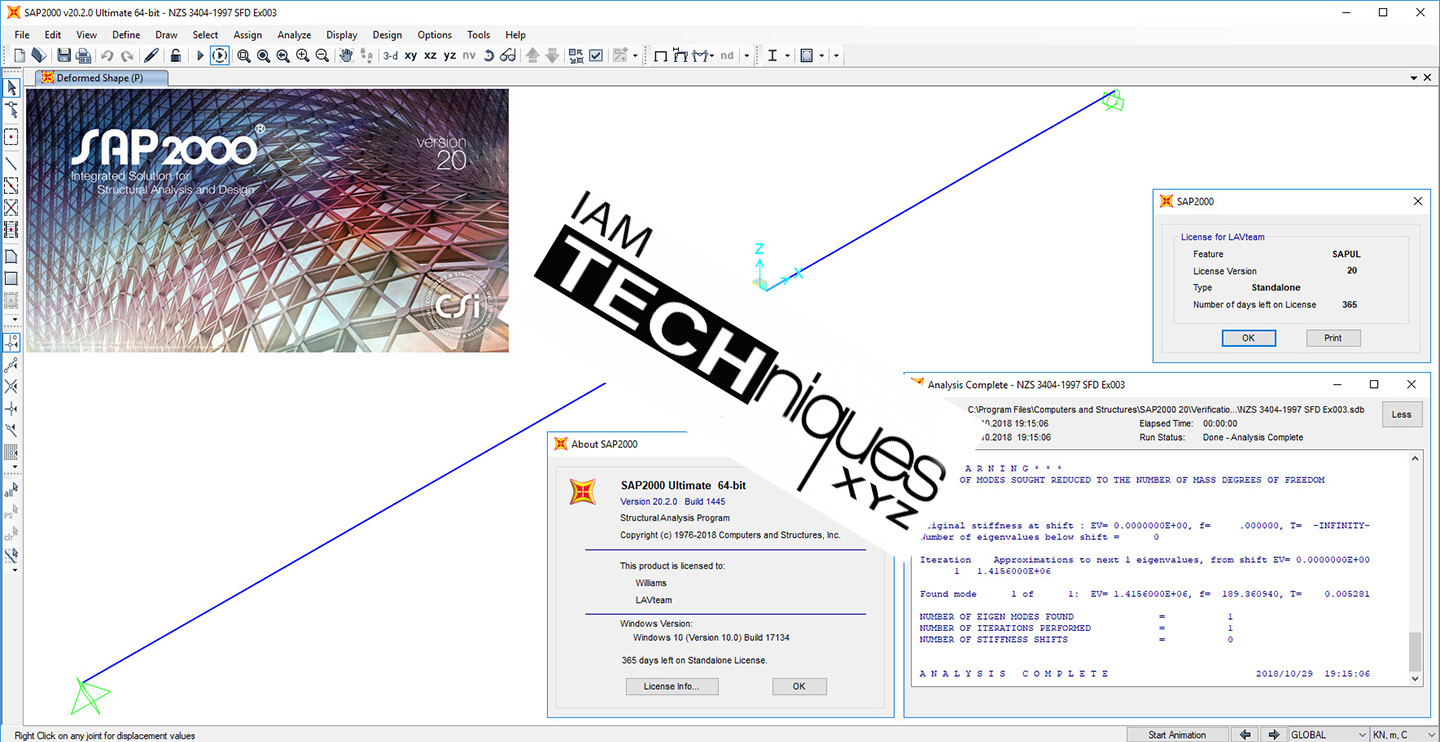The width and height of the screenshot is (1440, 742).
Task: Open the Design menu
Action: (x=387, y=35)
